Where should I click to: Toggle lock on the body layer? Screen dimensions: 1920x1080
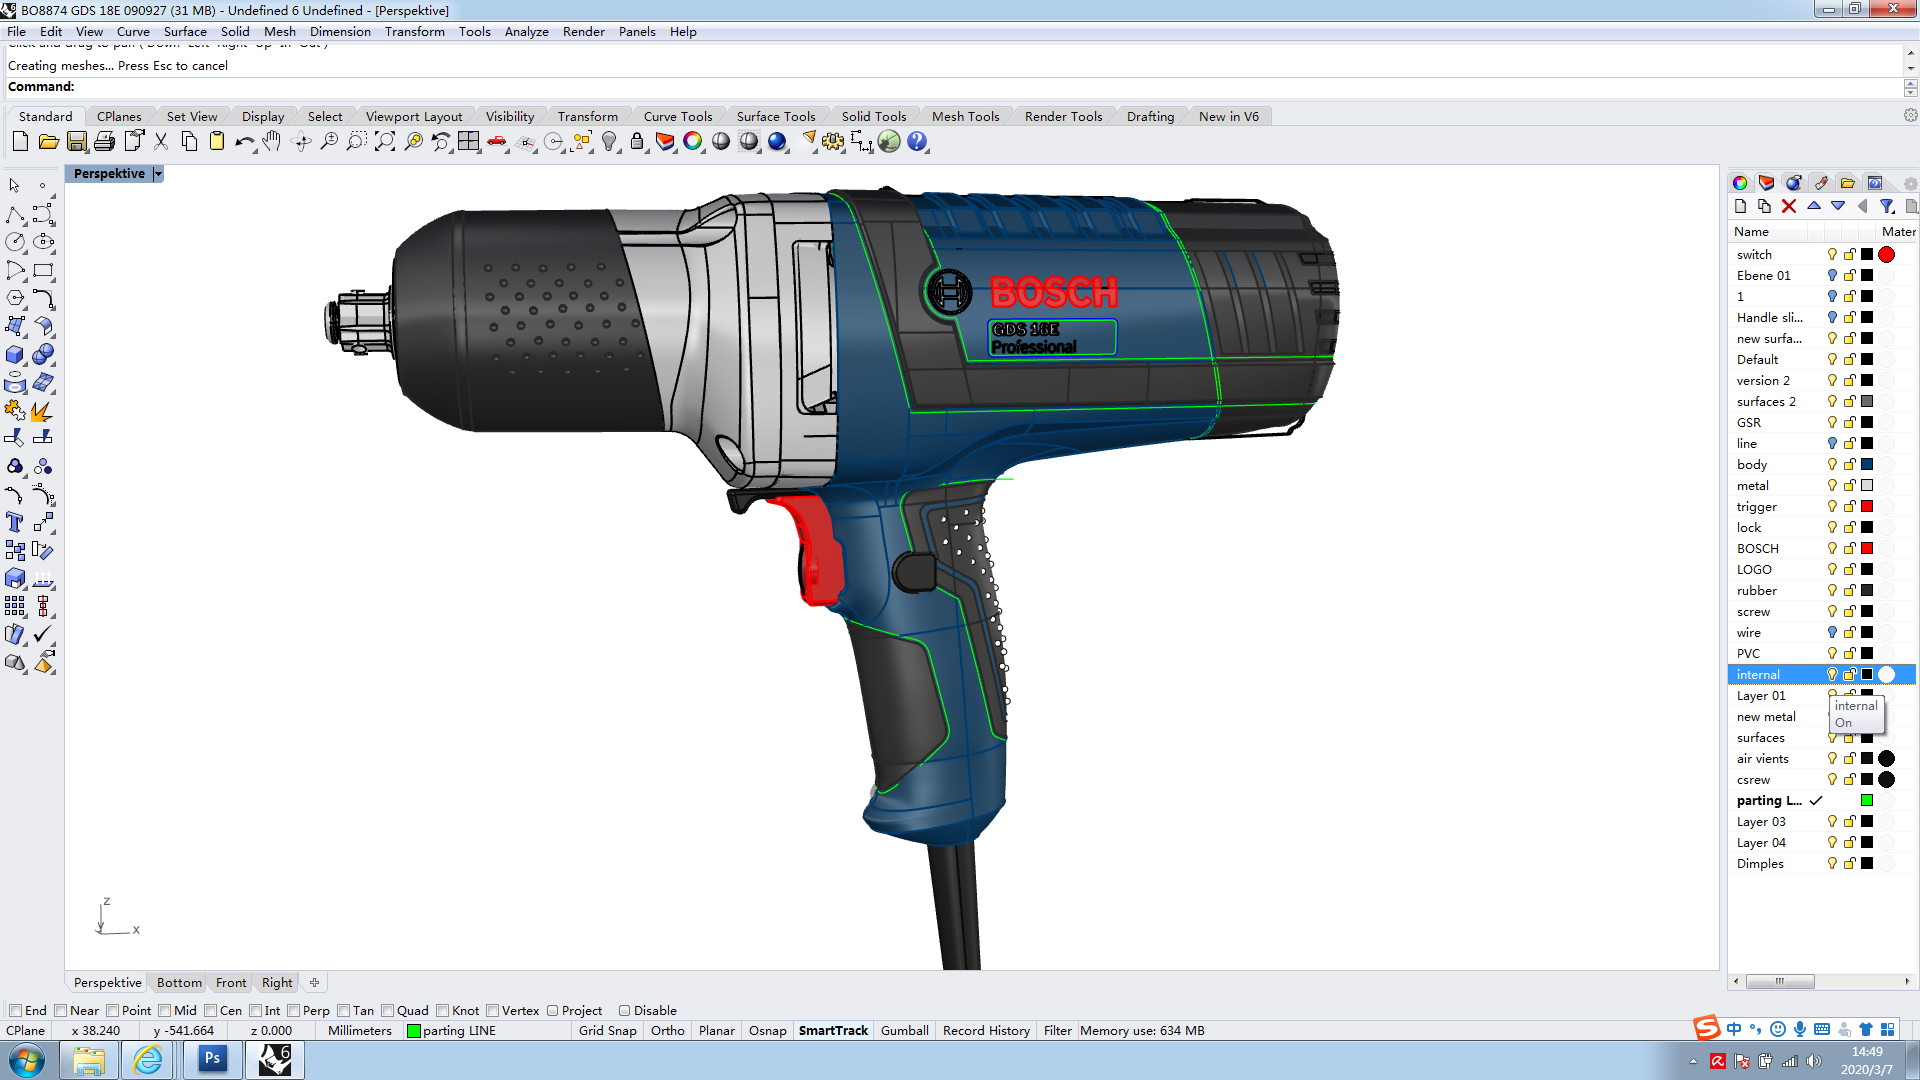(x=1850, y=465)
